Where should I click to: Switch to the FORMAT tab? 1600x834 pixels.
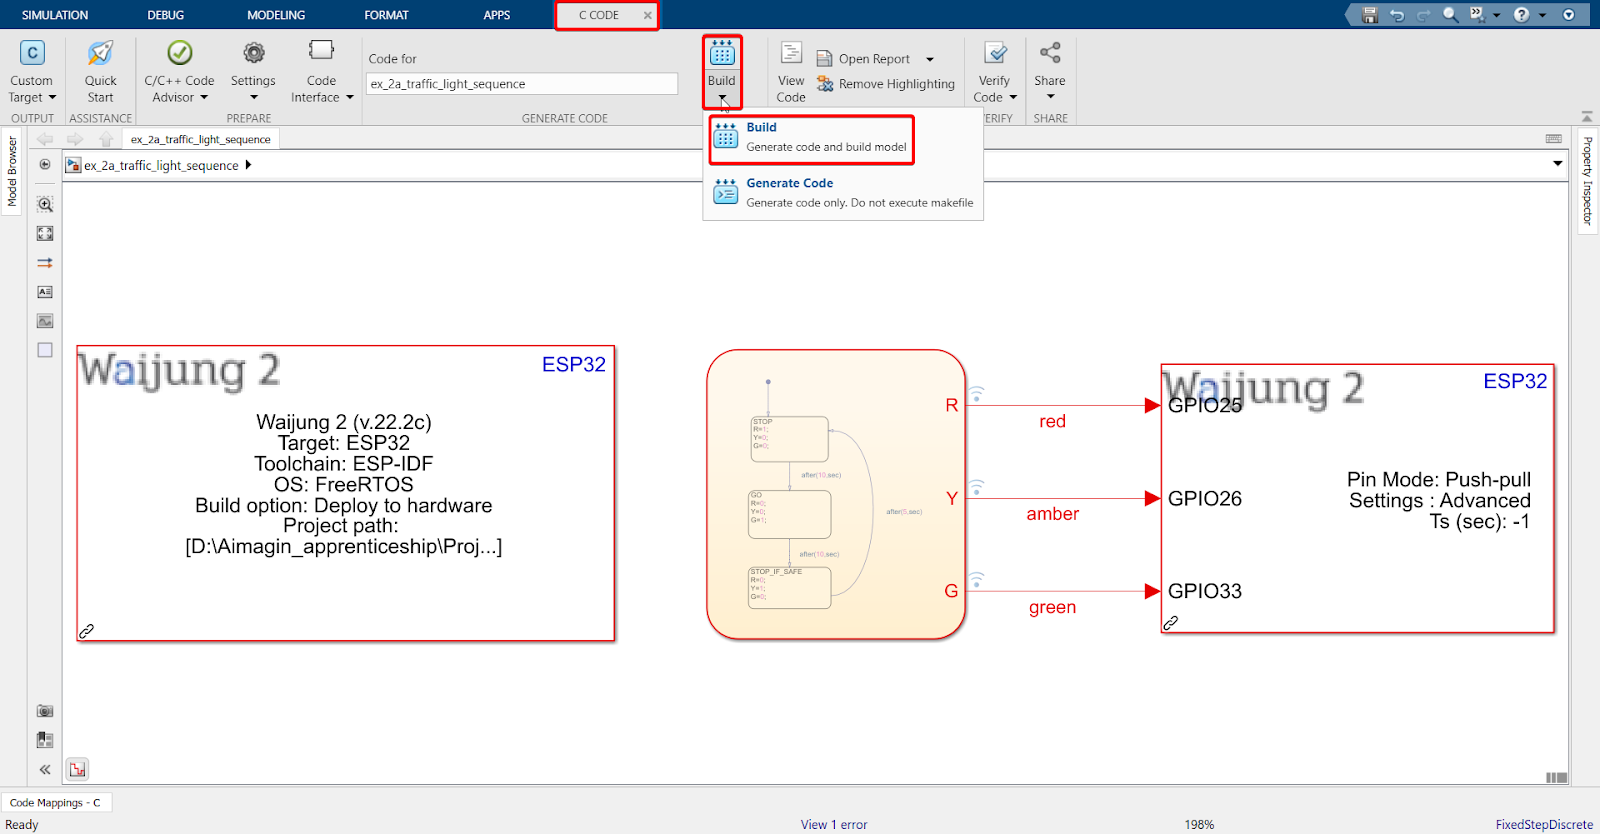[x=387, y=15]
